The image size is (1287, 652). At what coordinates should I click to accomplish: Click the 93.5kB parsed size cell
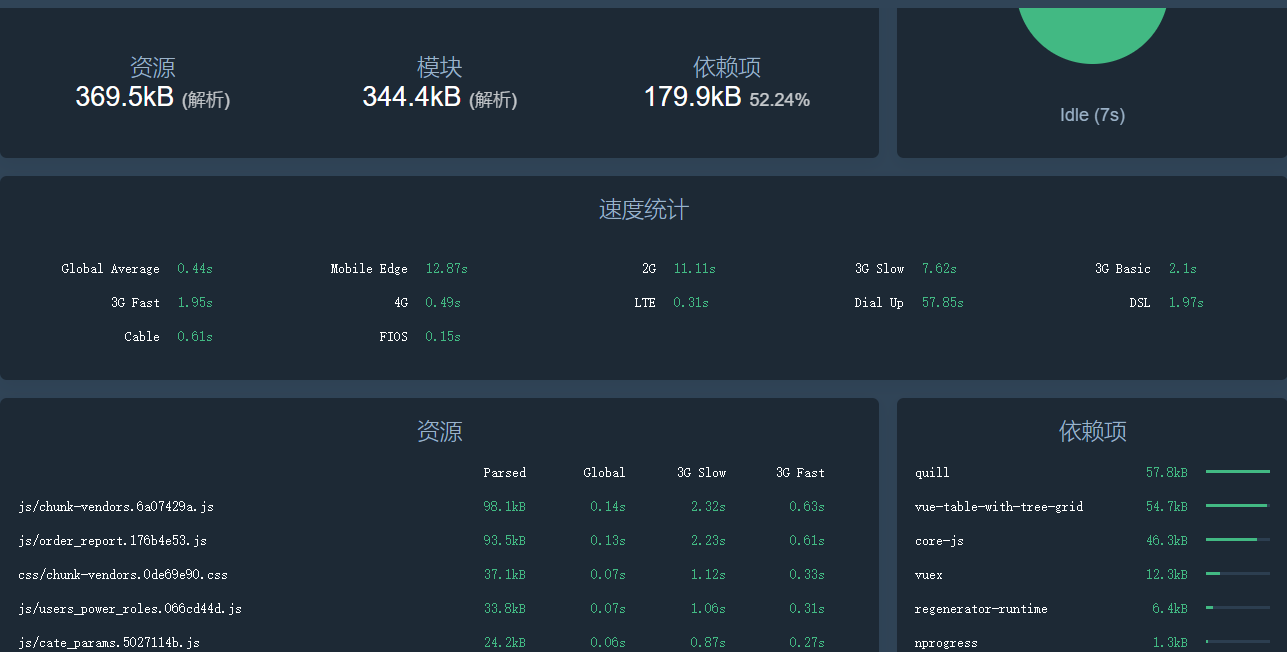point(504,541)
